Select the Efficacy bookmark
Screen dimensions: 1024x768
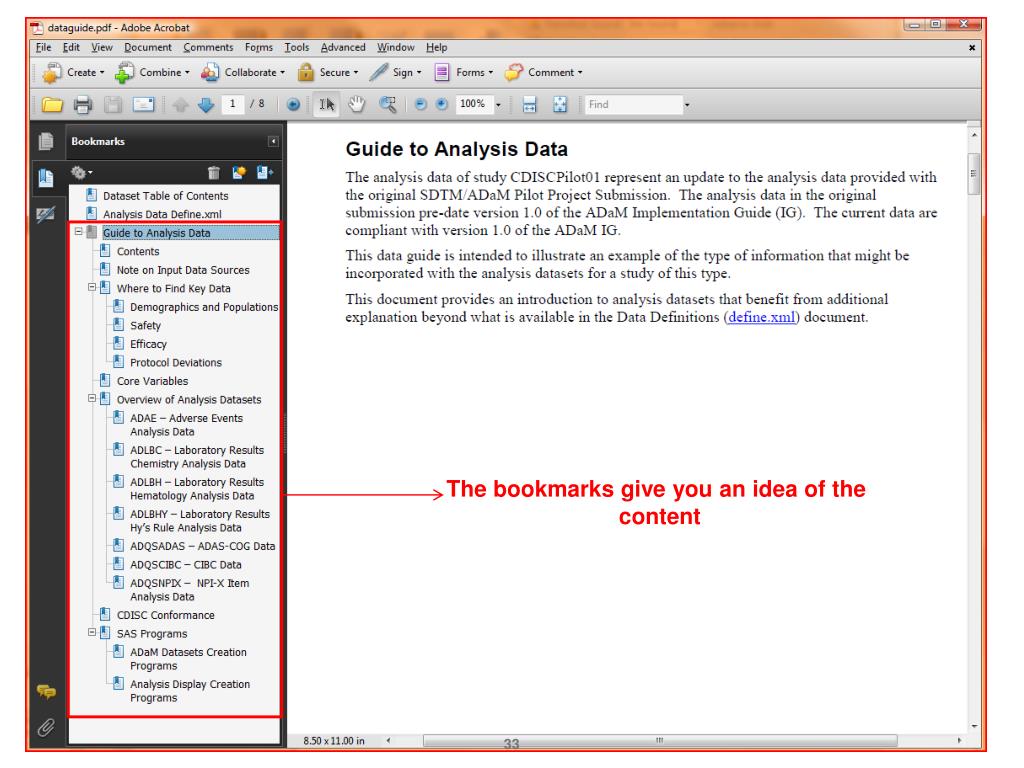coord(148,344)
